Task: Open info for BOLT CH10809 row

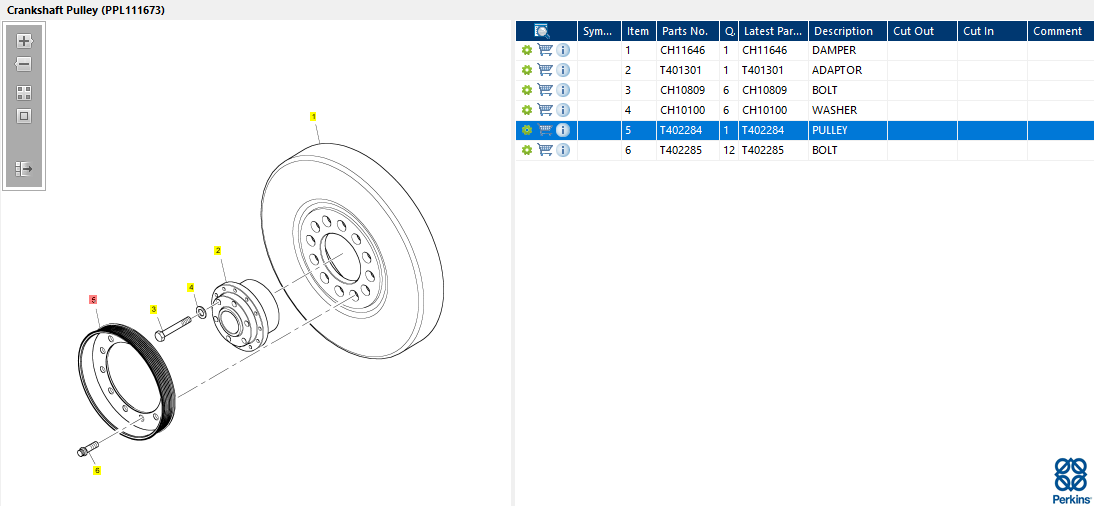Action: (563, 90)
